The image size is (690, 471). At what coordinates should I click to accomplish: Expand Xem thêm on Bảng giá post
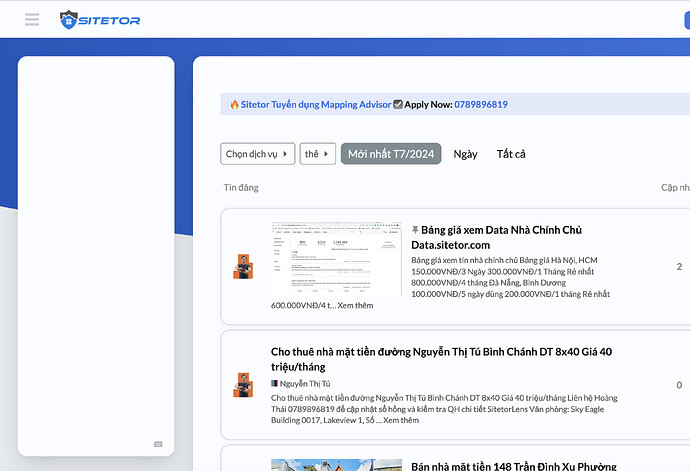(x=355, y=305)
